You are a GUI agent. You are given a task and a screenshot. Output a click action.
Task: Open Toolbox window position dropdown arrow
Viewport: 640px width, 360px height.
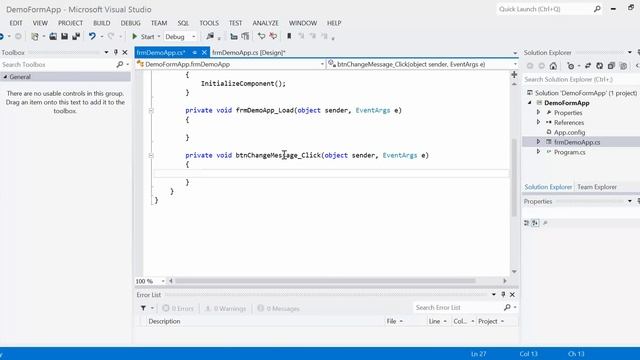(106, 53)
